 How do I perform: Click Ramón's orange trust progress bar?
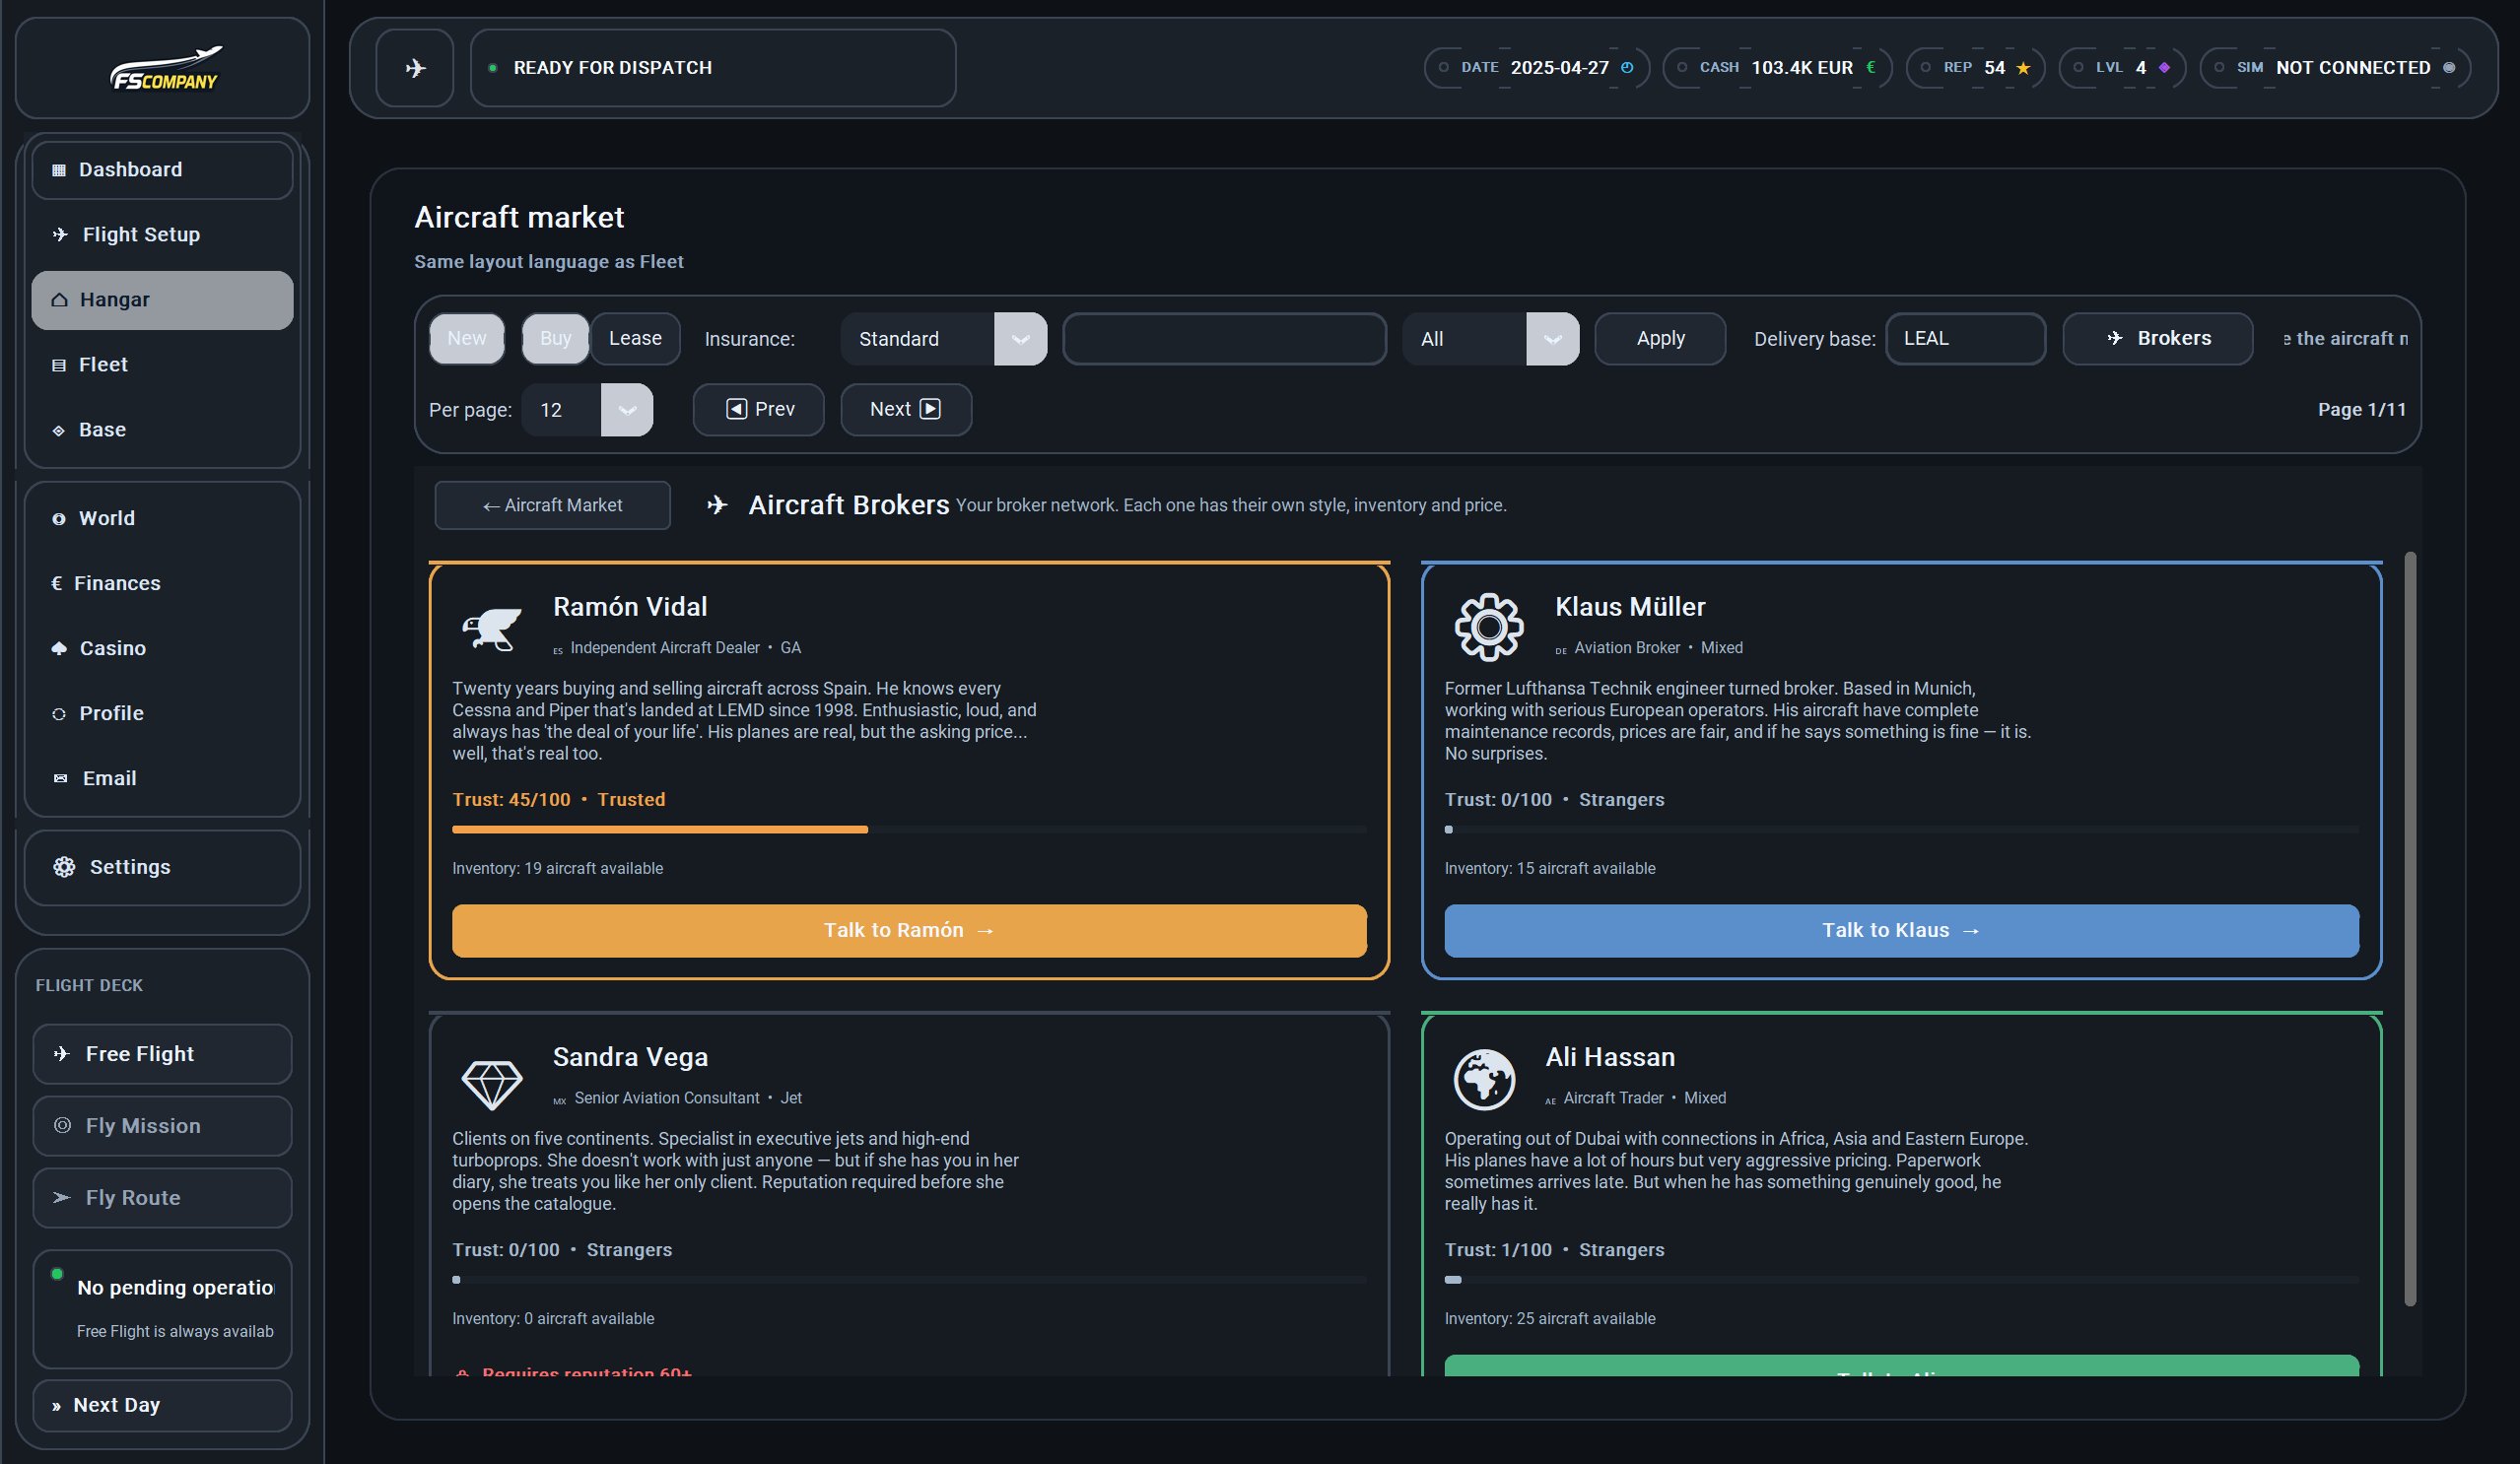click(659, 829)
